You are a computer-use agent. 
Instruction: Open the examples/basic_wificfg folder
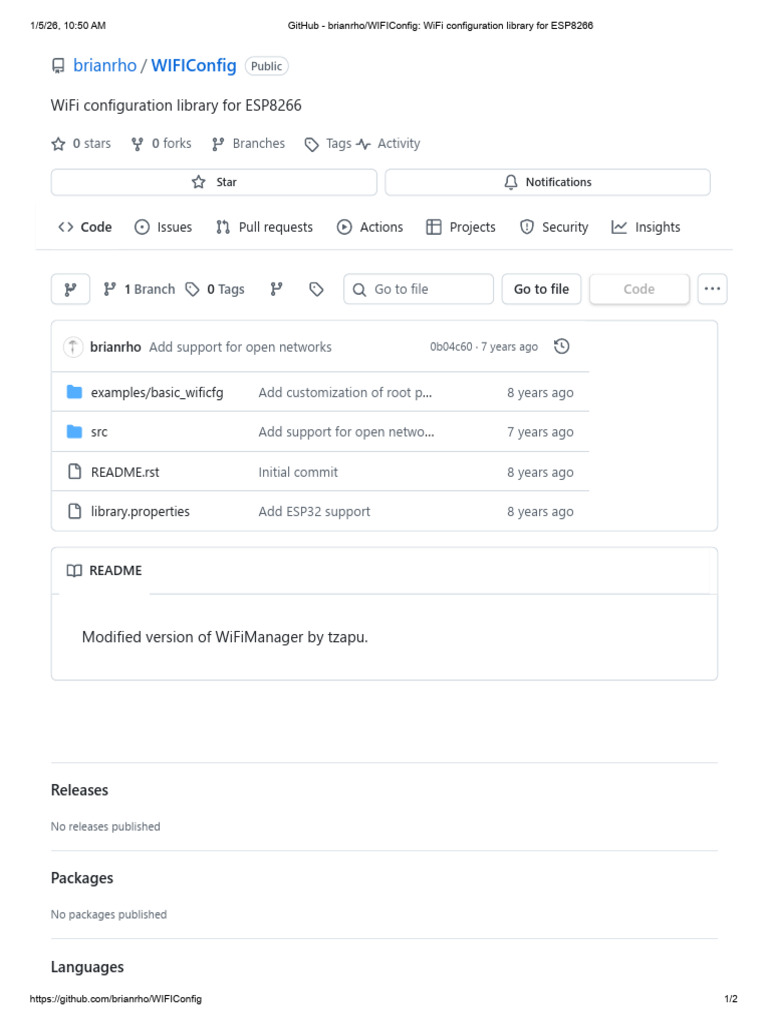coord(157,392)
